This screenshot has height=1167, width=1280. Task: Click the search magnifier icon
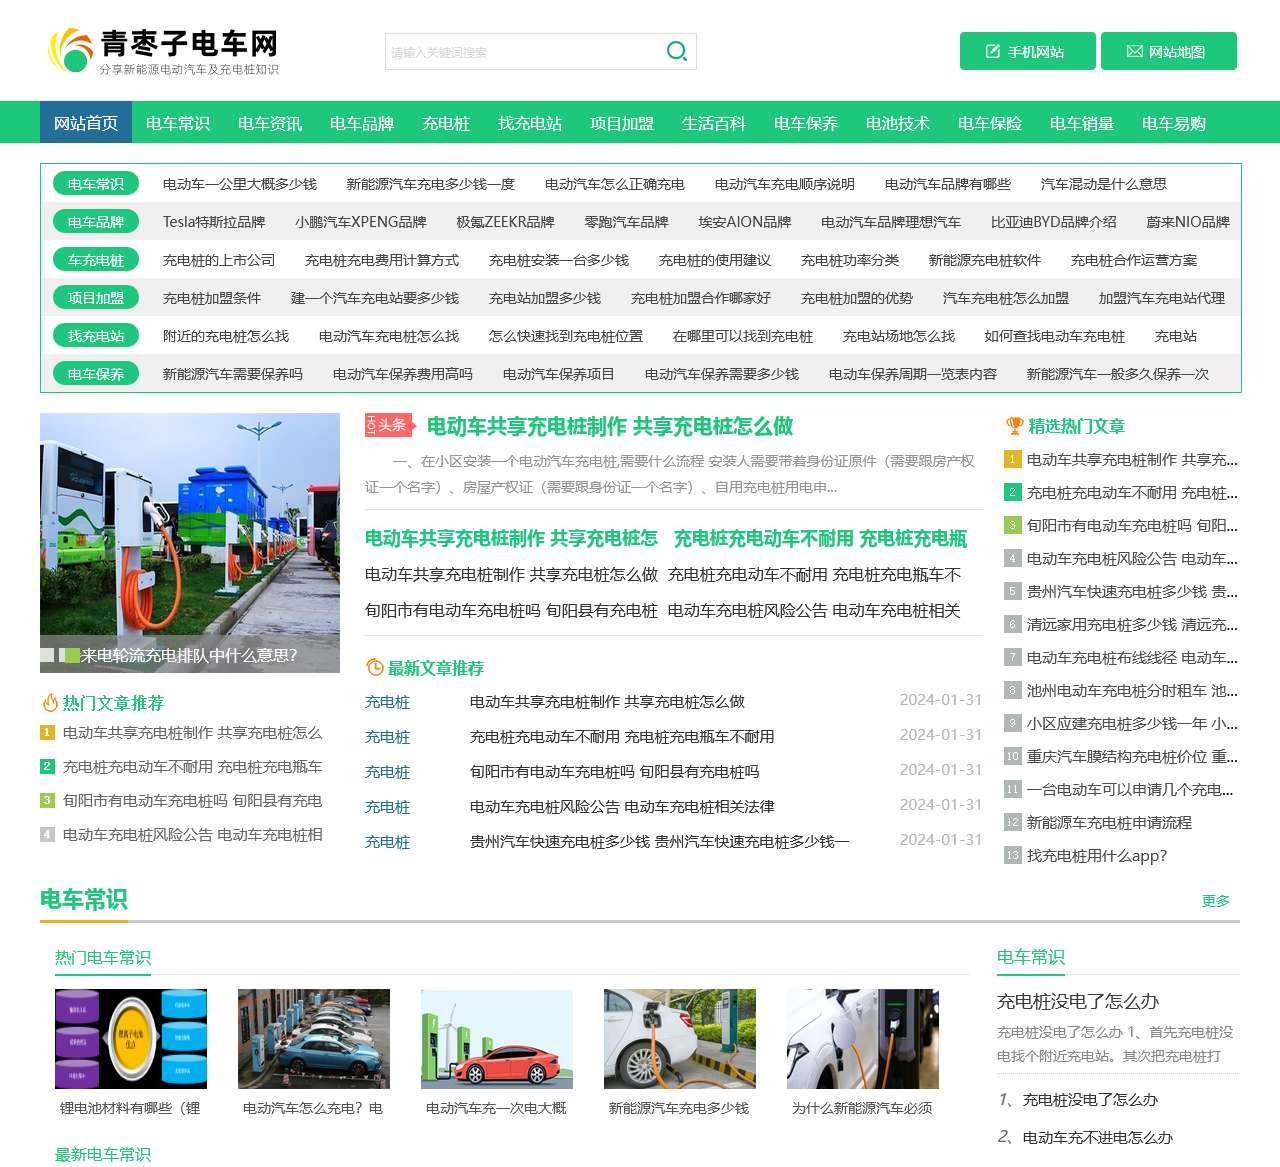(x=676, y=50)
